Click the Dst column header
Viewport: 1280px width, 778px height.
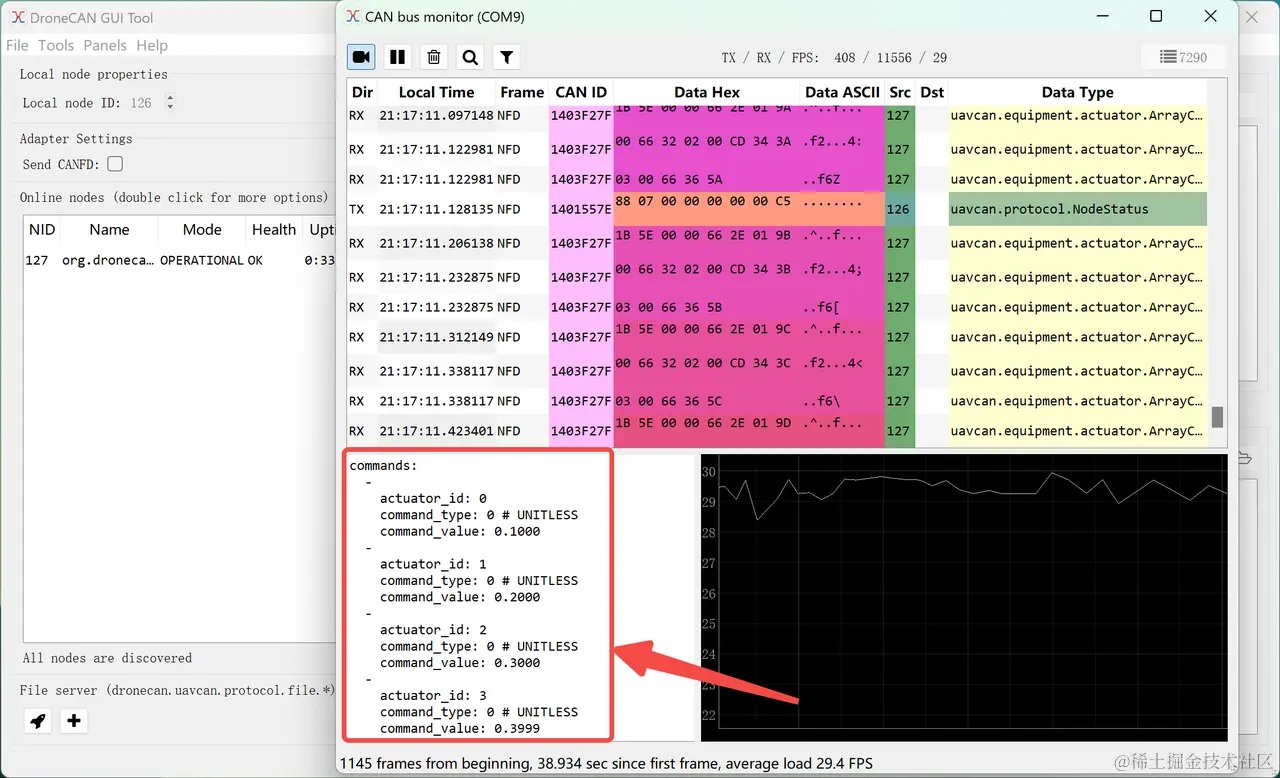coord(932,92)
